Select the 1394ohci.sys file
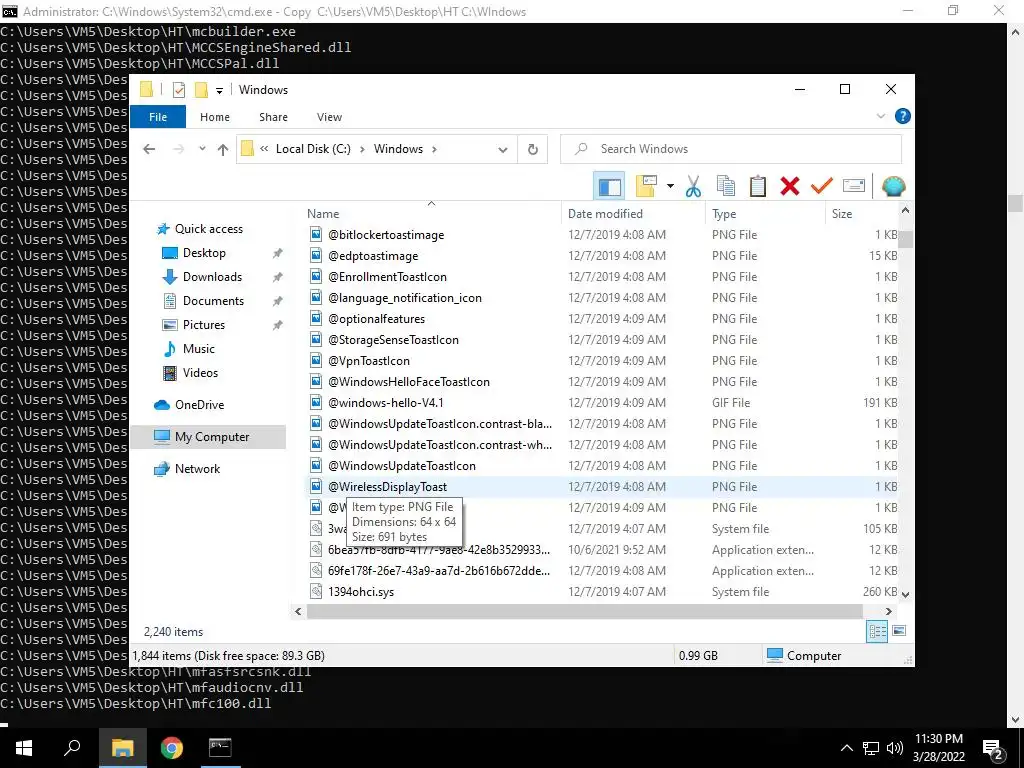This screenshot has width=1024, height=768. (x=360, y=592)
